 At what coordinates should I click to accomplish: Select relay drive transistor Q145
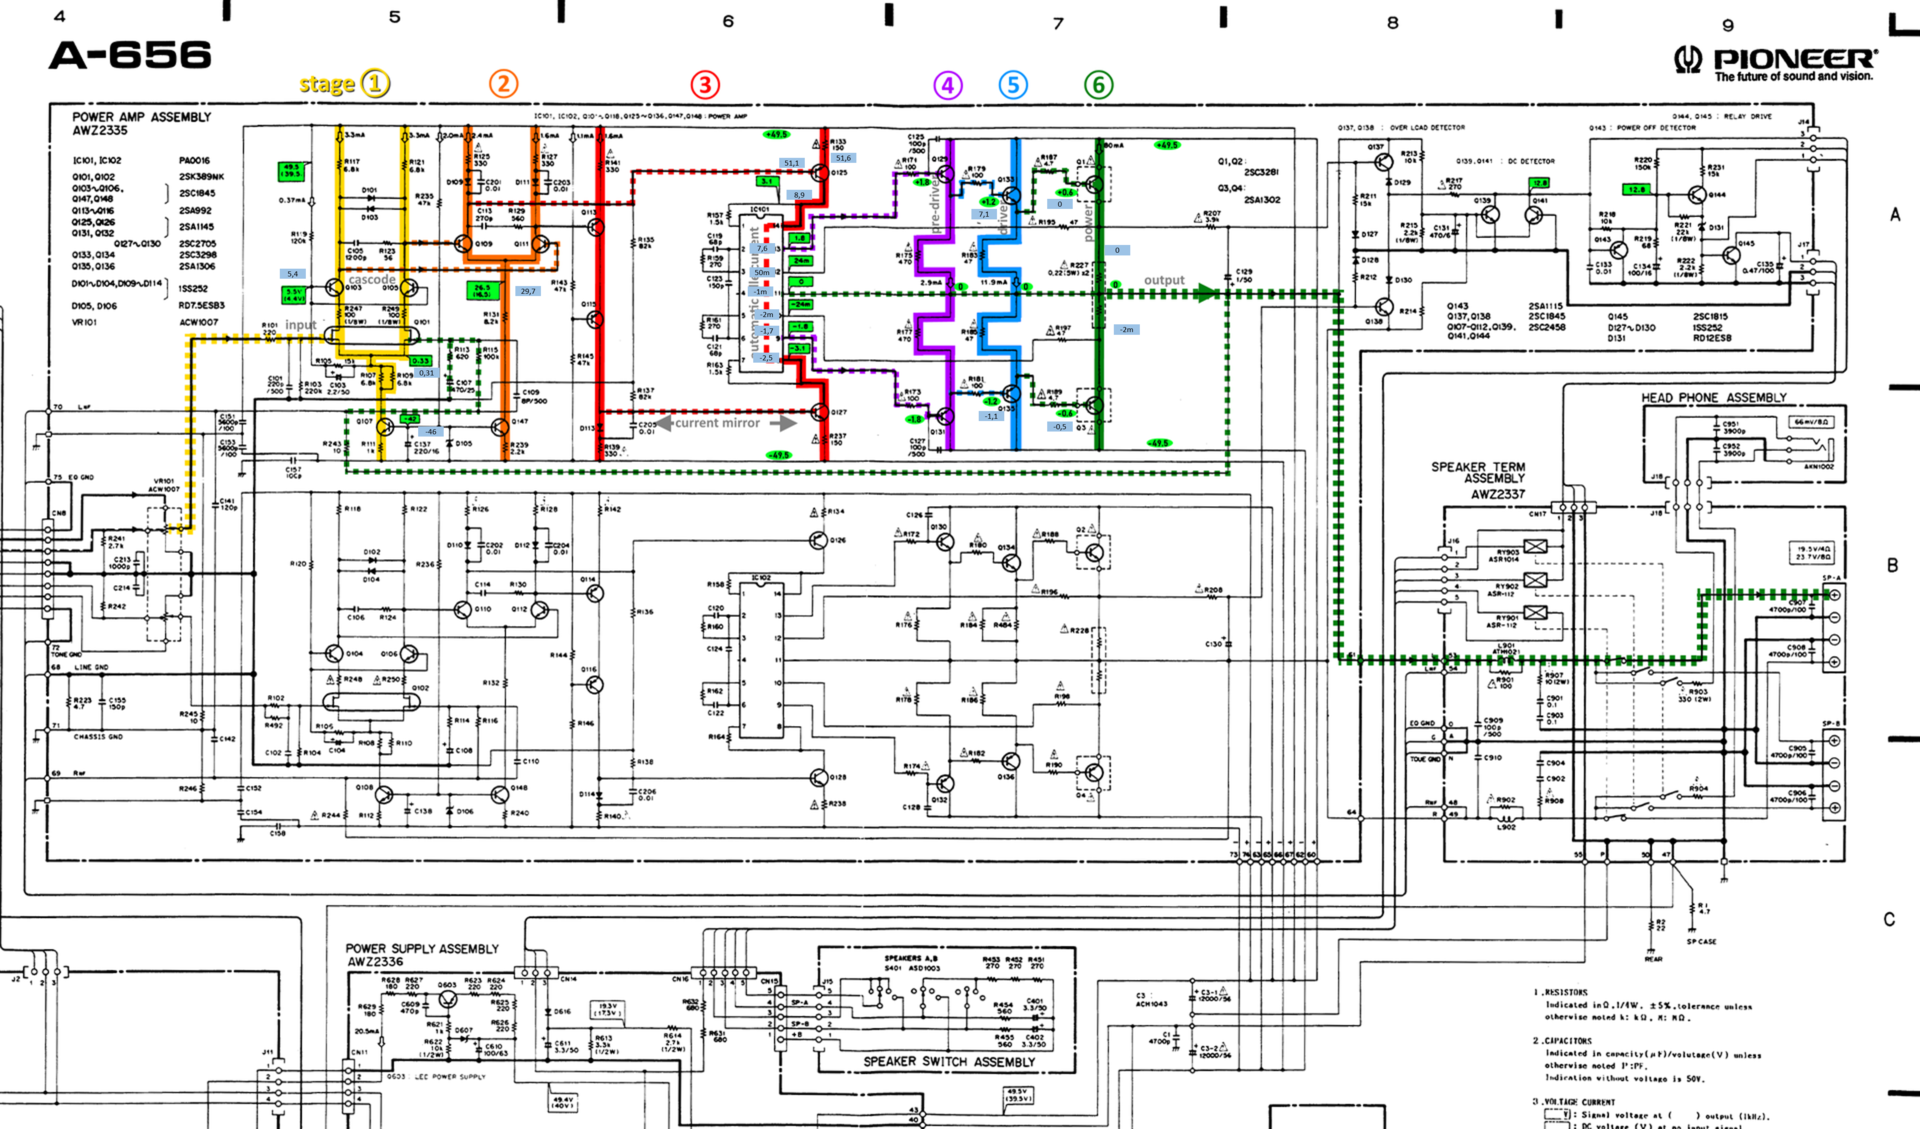tap(1731, 255)
